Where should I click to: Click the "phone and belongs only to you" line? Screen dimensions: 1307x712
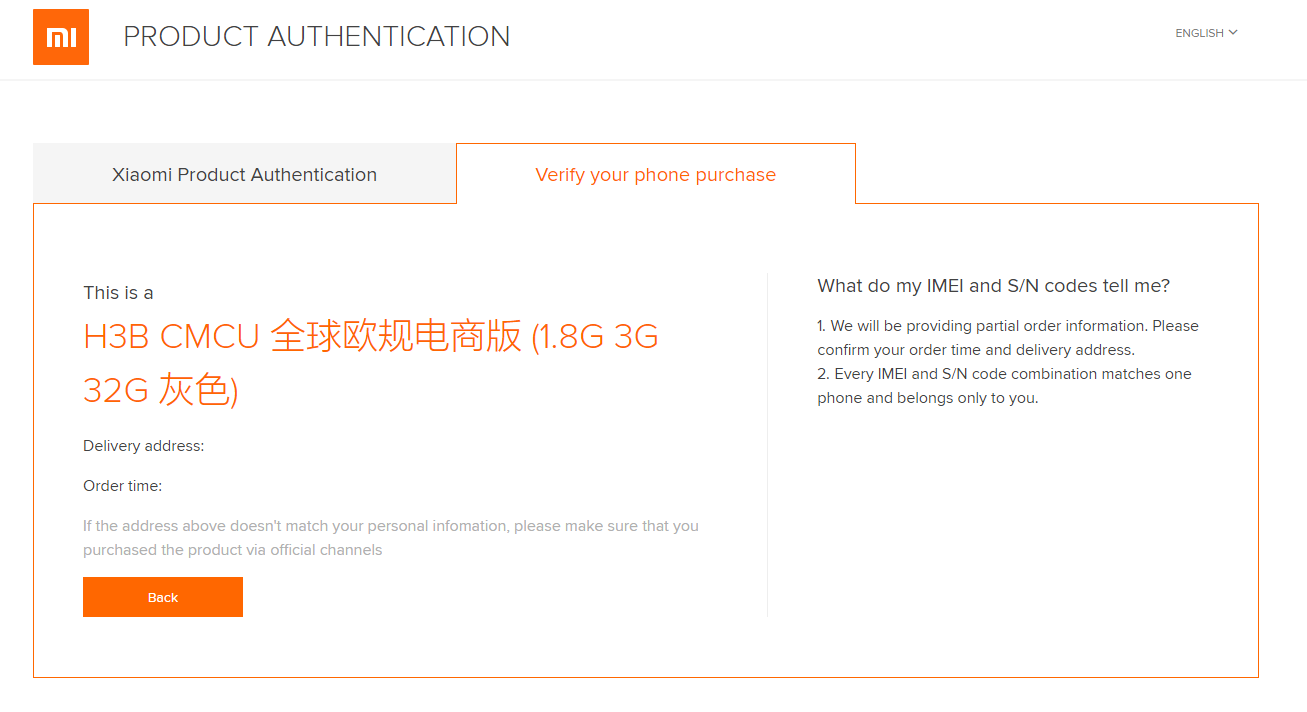(927, 398)
